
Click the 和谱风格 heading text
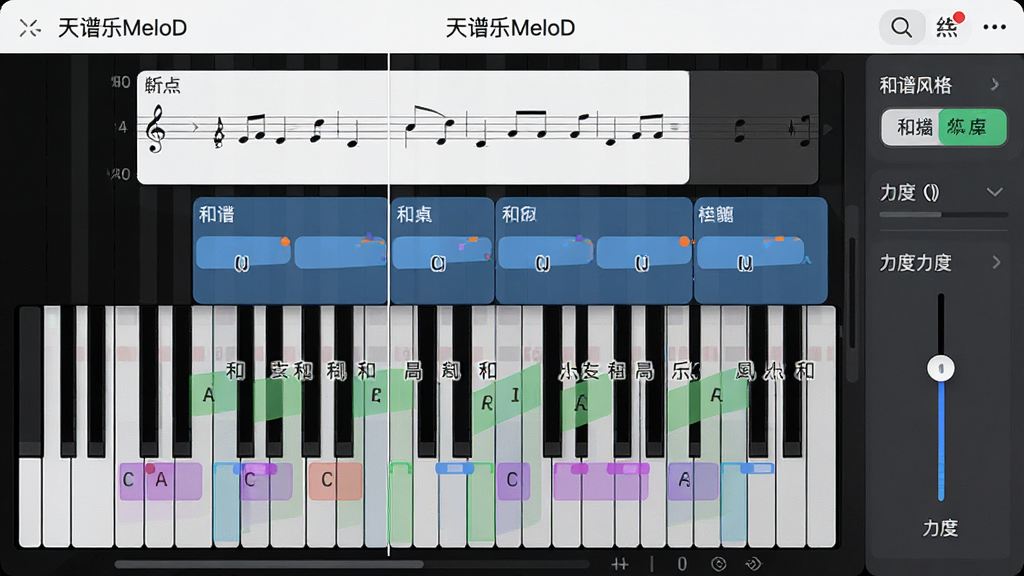click(x=916, y=86)
